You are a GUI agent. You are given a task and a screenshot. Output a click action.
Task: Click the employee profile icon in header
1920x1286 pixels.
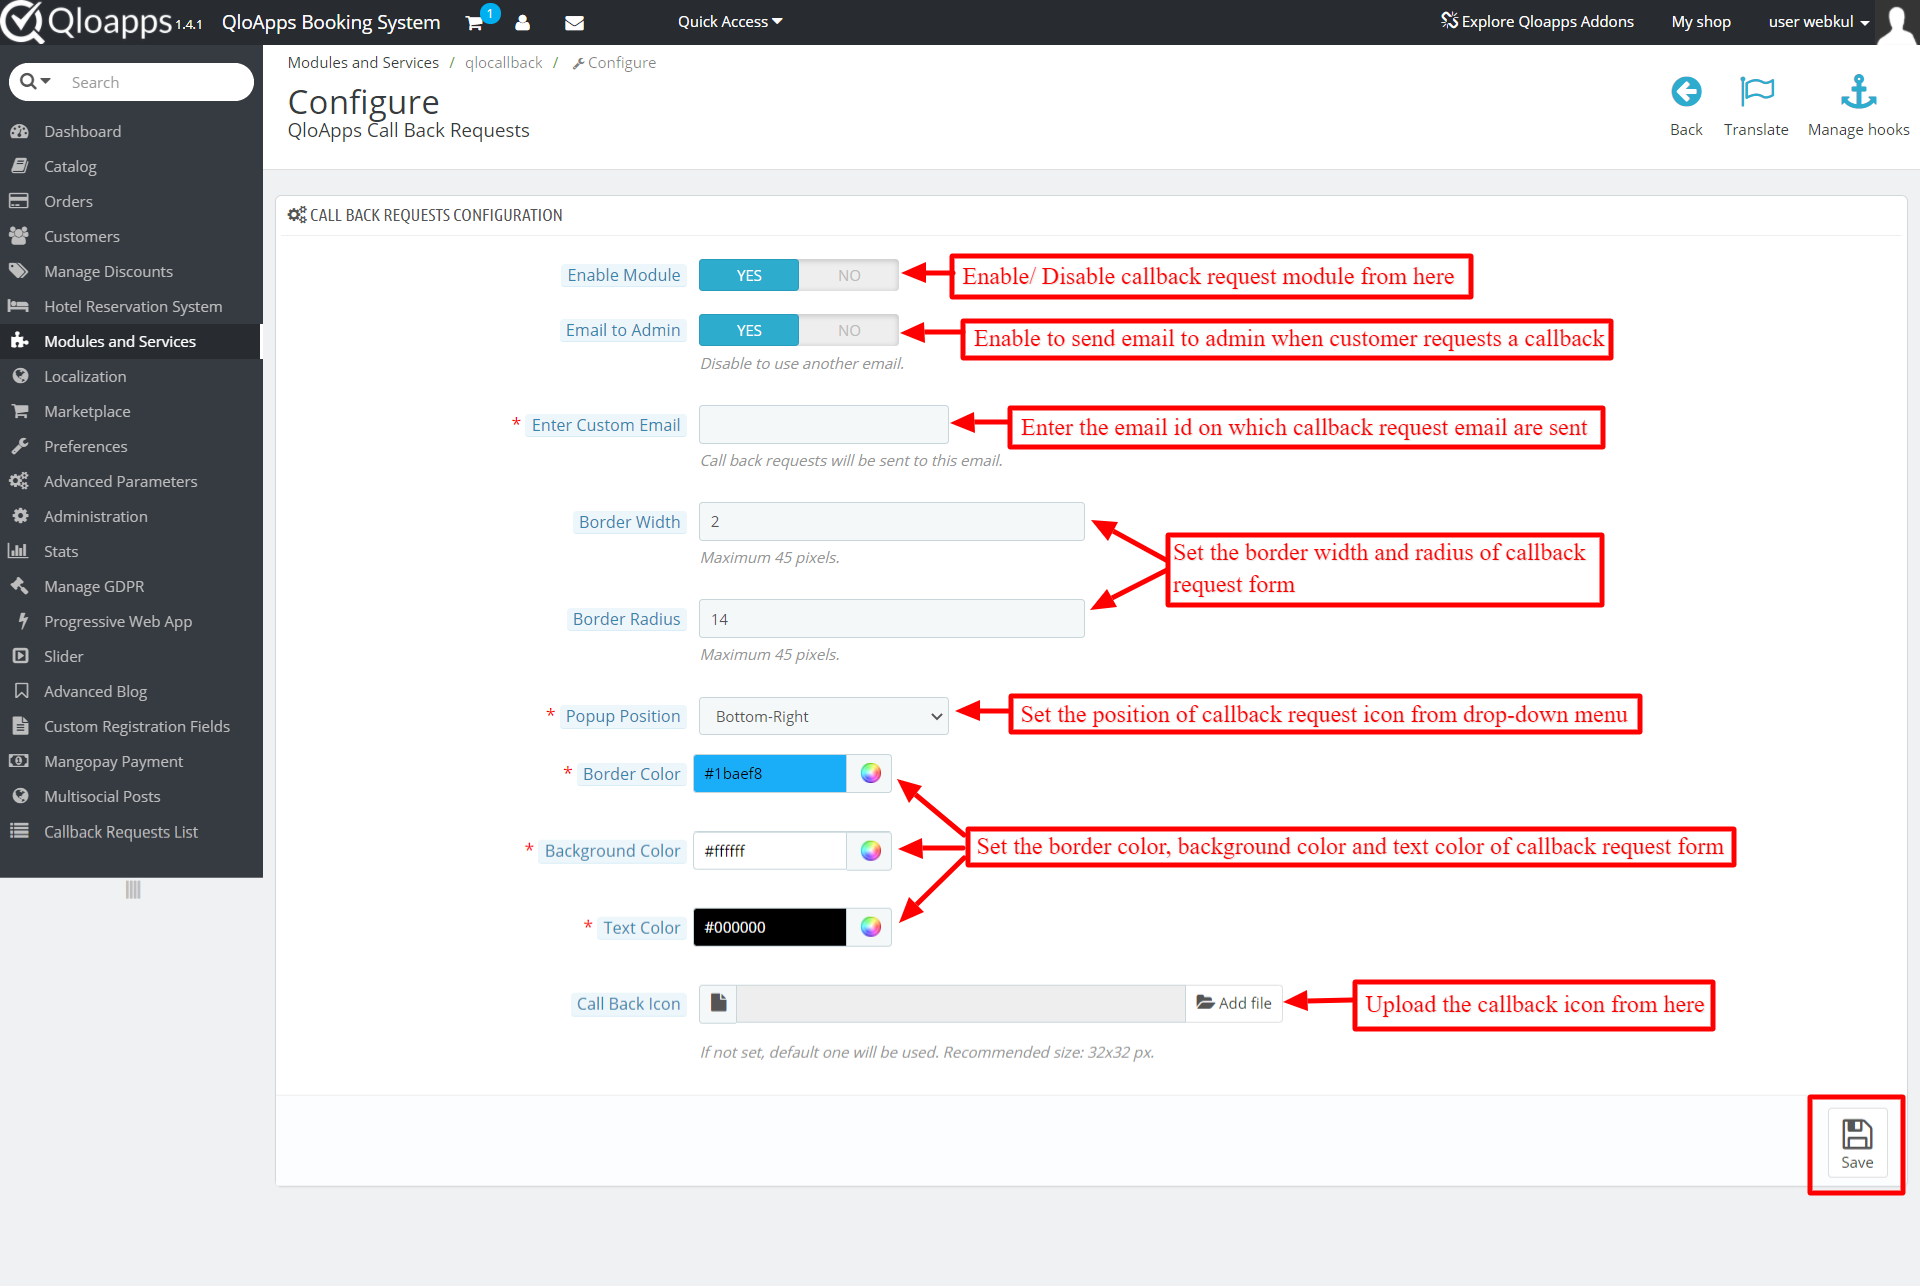click(x=522, y=22)
